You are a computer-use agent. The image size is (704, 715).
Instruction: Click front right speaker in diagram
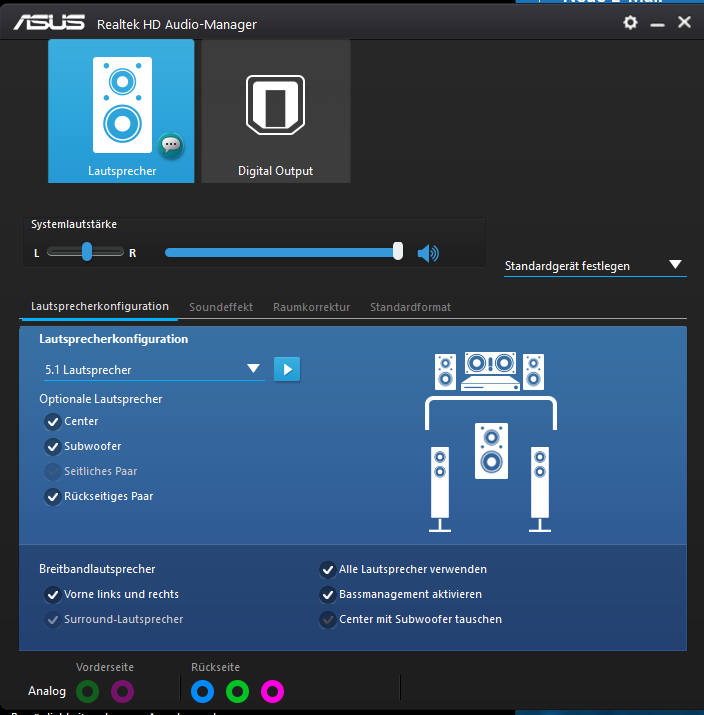click(533, 372)
